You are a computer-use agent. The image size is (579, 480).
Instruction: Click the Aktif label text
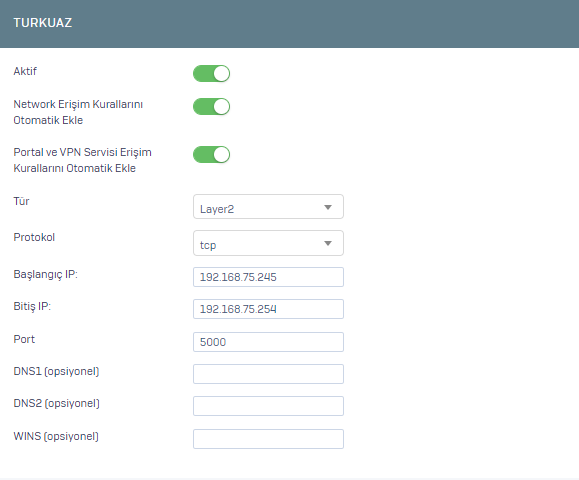tap(25, 71)
